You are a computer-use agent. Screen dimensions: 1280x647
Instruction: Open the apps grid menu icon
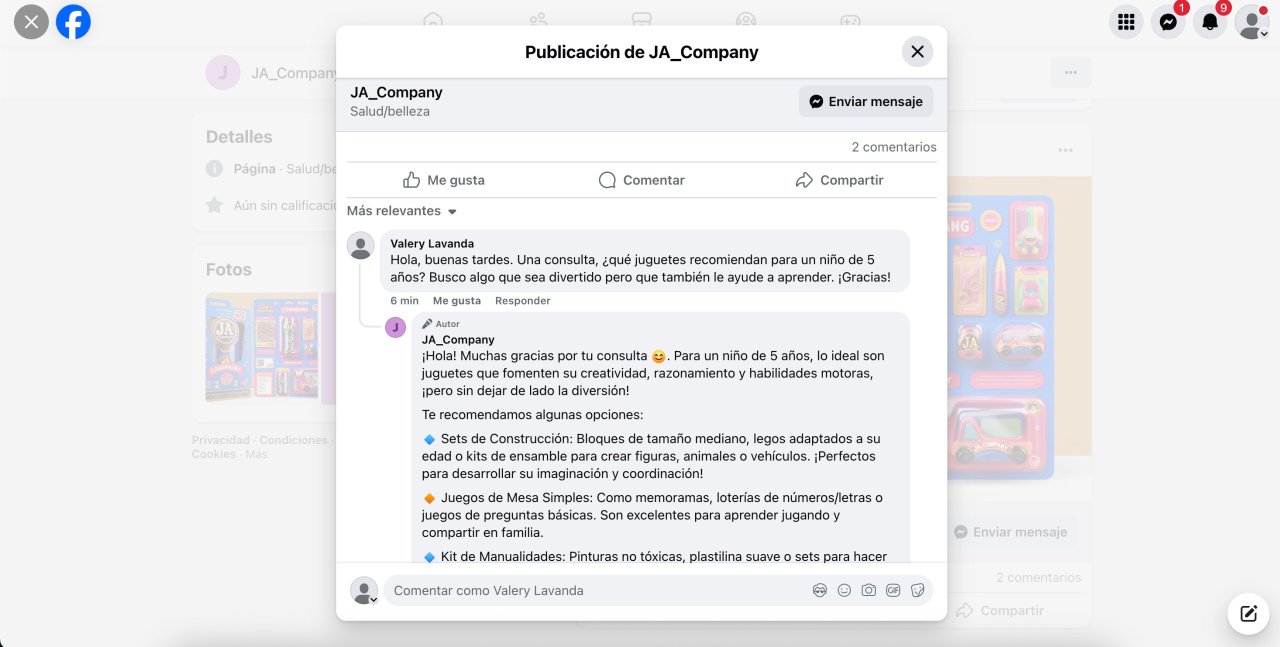1126,22
